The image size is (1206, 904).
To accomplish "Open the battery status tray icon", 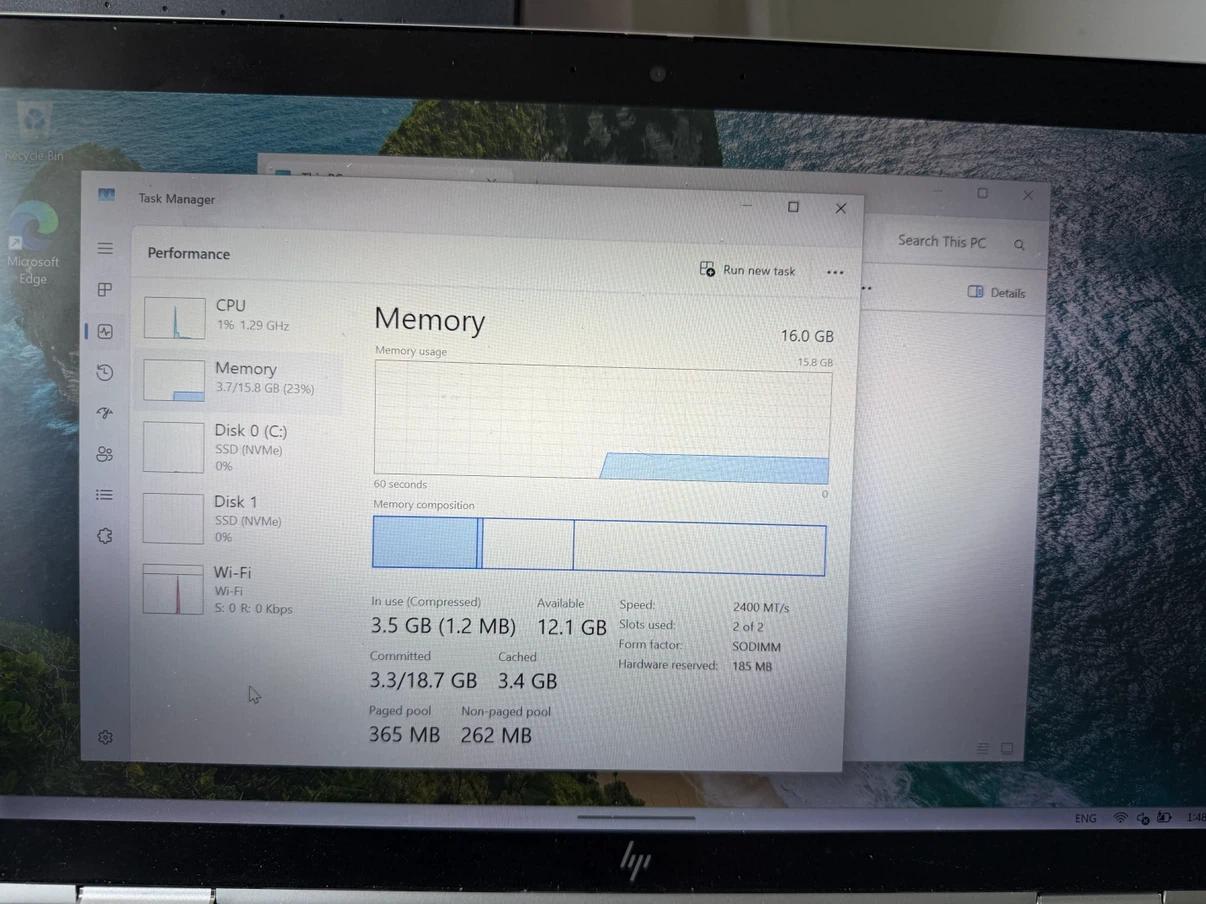I will (x=1163, y=818).
